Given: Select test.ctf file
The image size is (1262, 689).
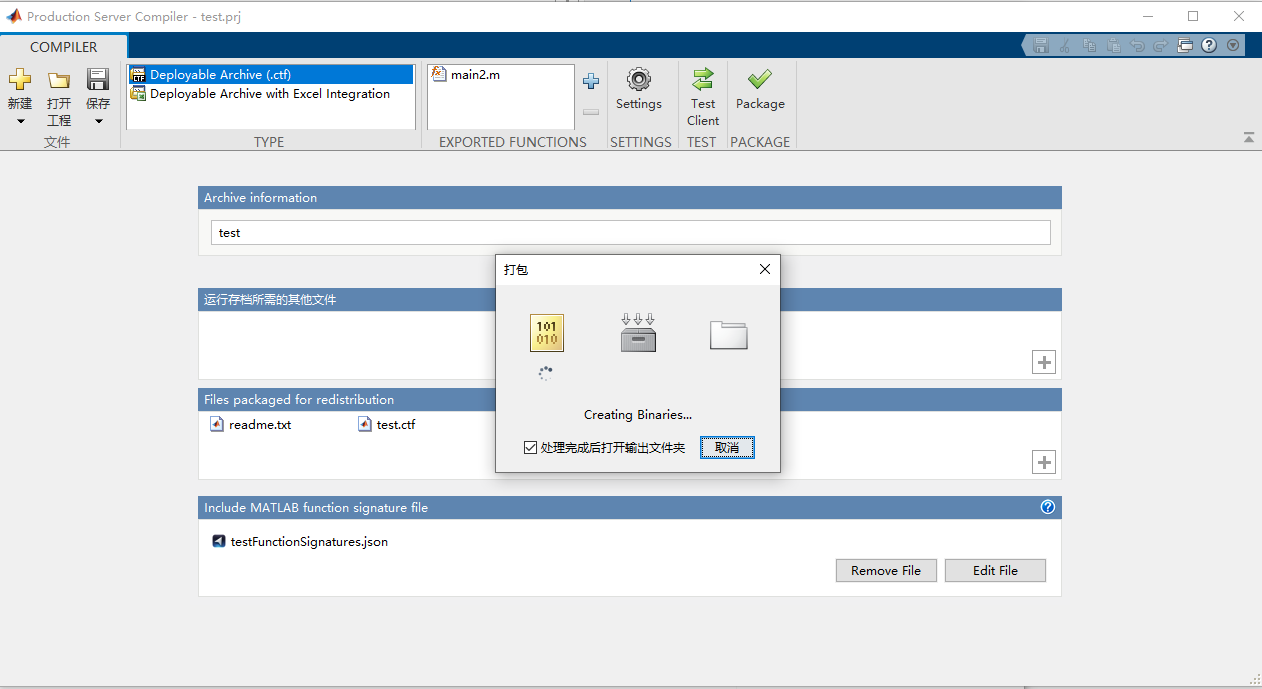Looking at the screenshot, I should tap(387, 424).
